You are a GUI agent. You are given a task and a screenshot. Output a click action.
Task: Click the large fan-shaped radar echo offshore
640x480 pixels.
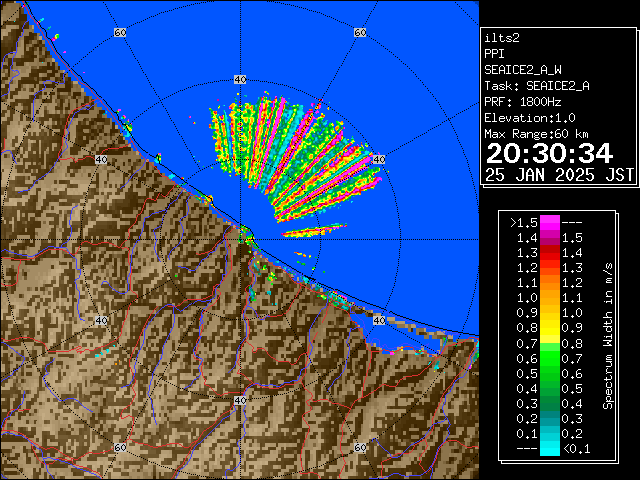point(294,157)
